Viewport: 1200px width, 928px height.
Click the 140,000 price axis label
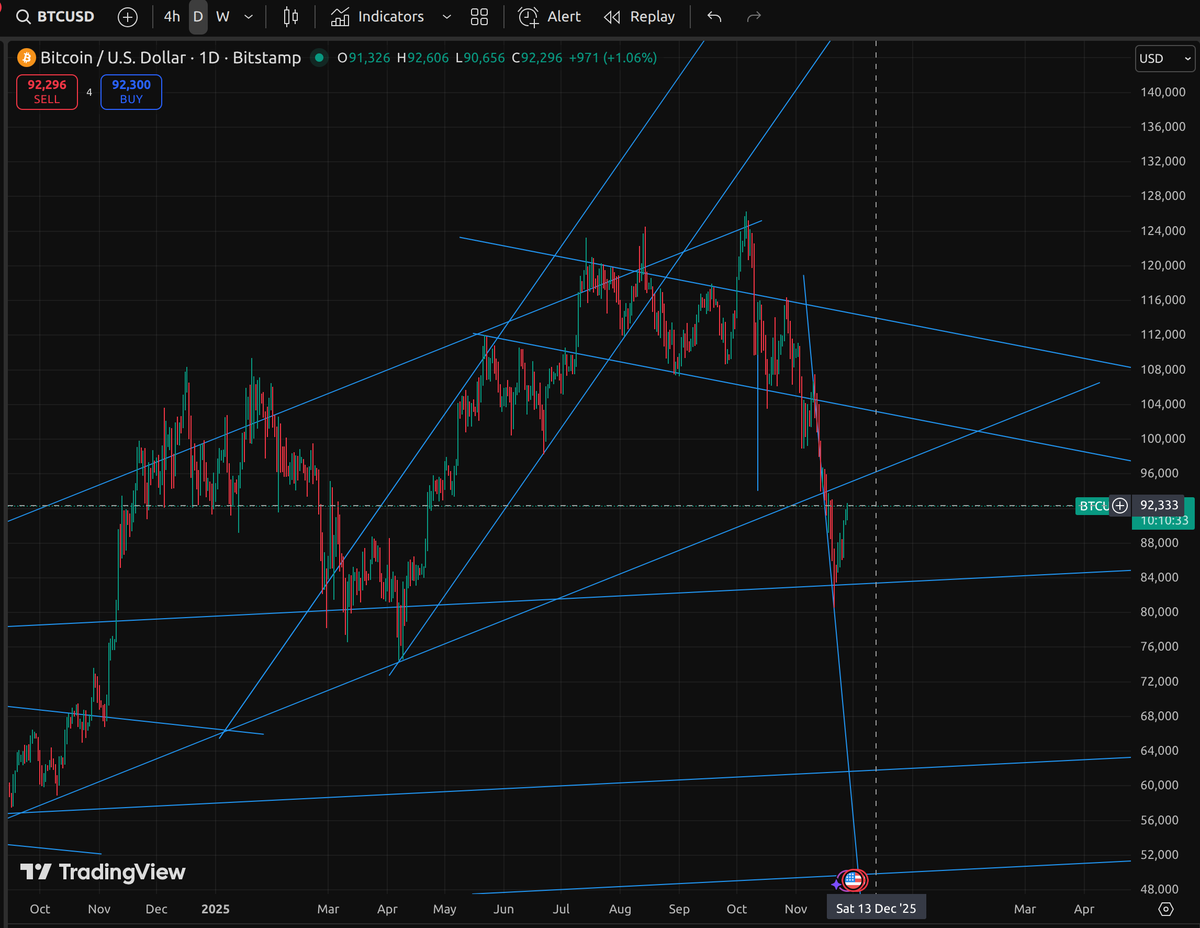[1163, 93]
